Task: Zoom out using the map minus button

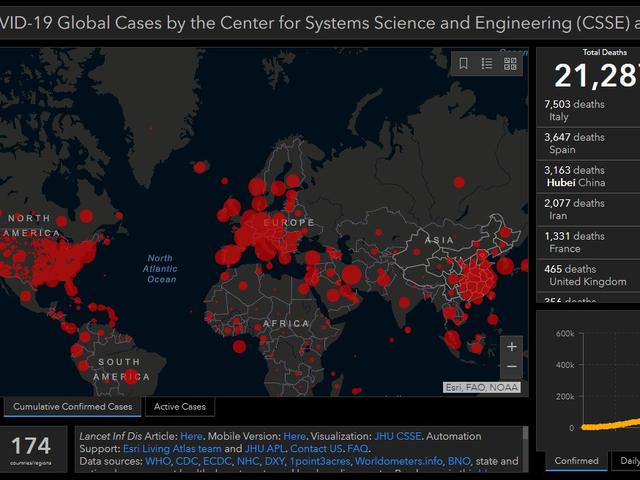Action: 512,366
